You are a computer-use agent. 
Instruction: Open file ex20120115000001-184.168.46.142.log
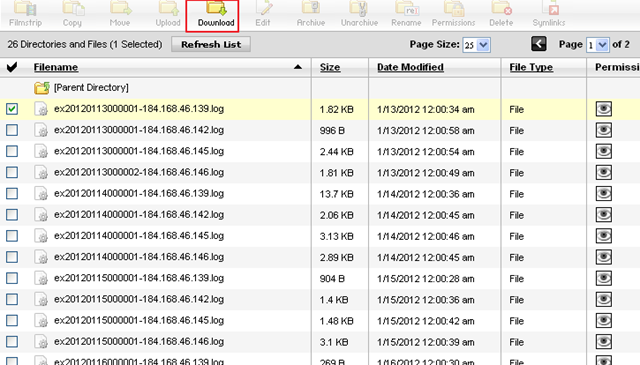[x=139, y=299]
